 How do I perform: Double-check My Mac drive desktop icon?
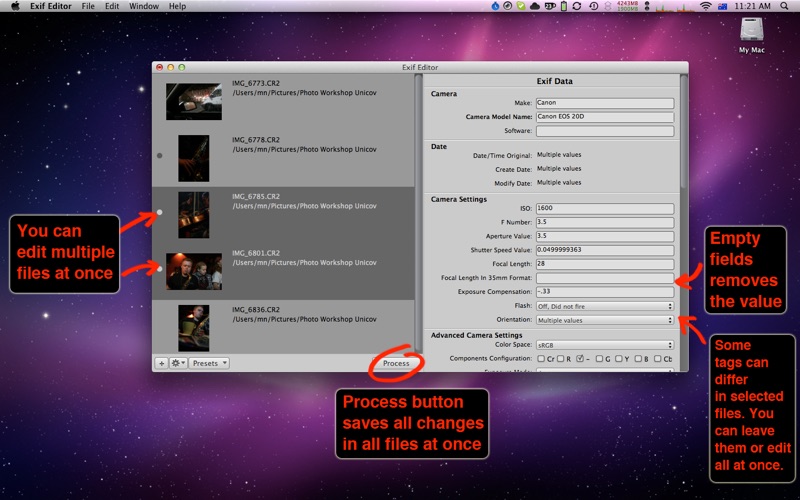point(751,32)
